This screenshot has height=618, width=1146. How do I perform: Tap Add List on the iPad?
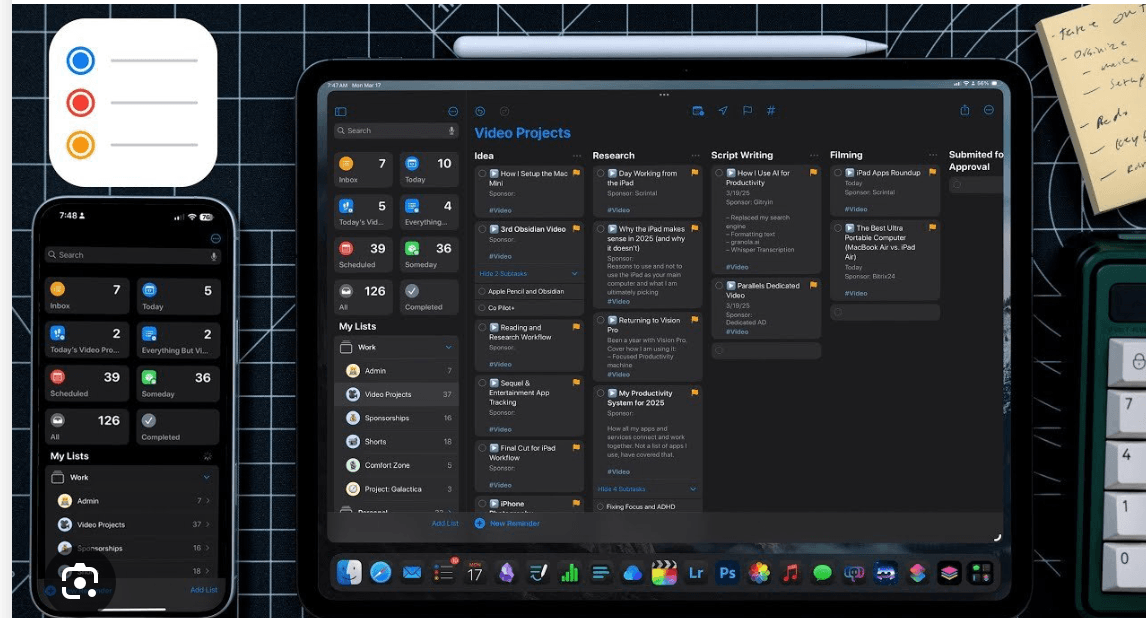(445, 524)
